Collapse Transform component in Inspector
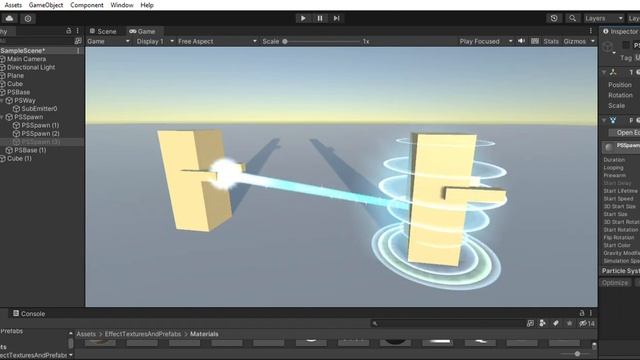The width and height of the screenshot is (640, 360). [604, 72]
